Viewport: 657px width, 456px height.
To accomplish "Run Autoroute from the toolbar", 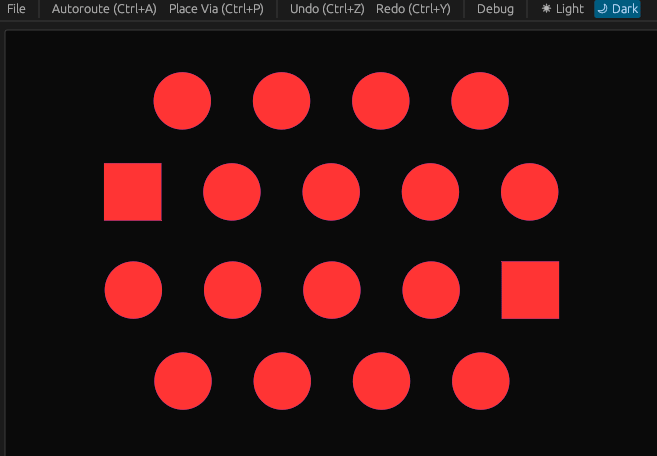I will pyautogui.click(x=104, y=9).
